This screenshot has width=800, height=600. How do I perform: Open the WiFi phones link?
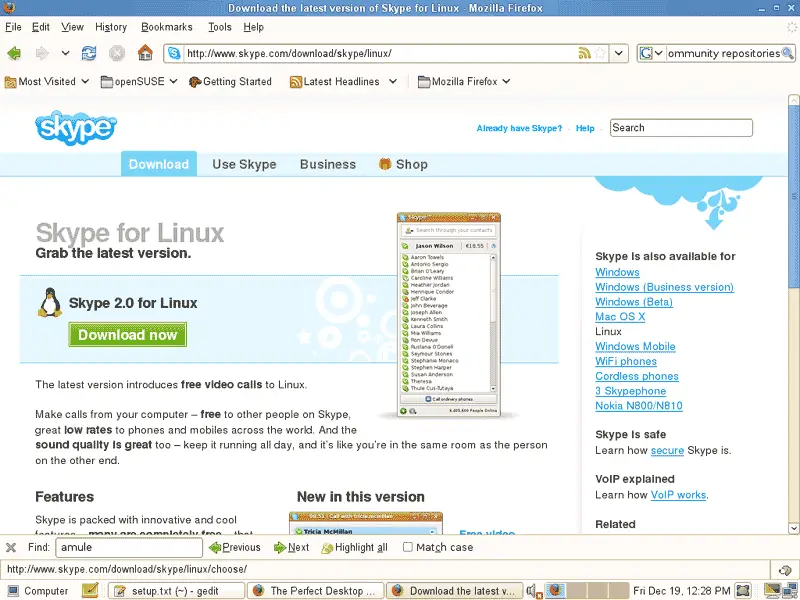[x=626, y=361]
